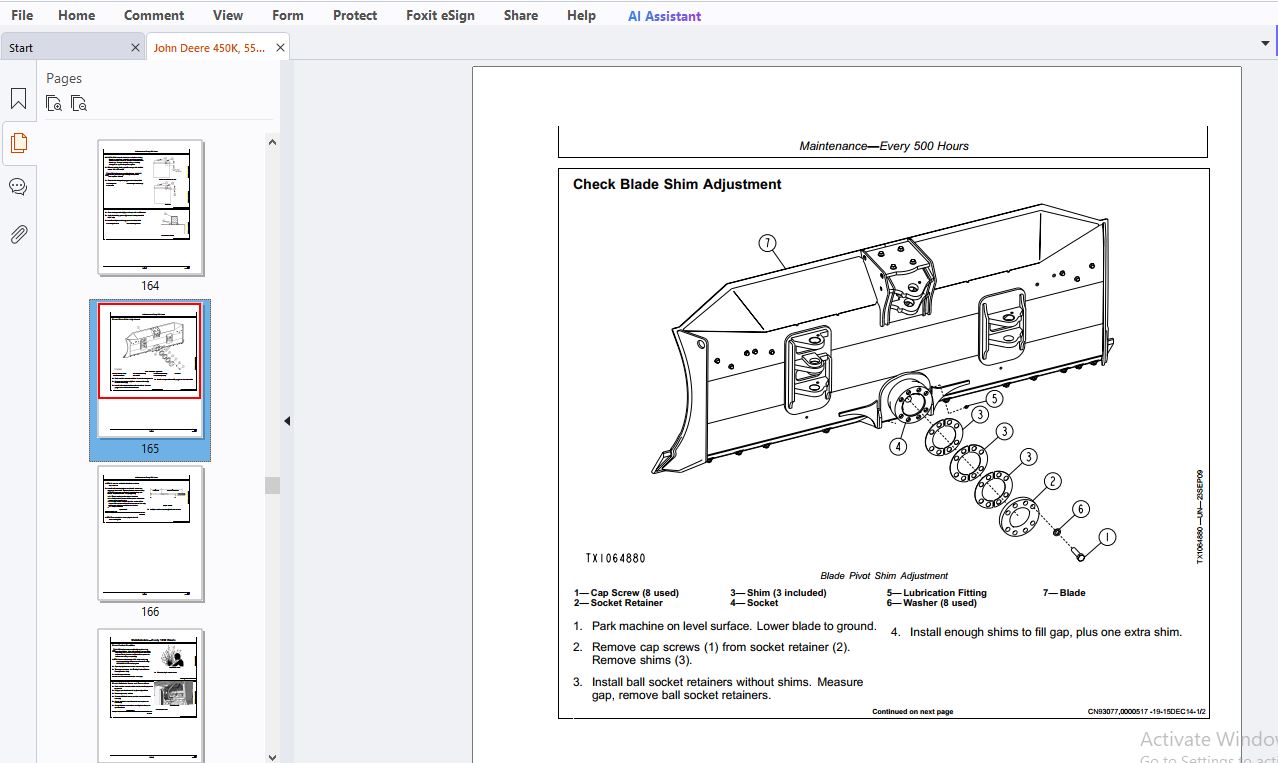Select page 166 thumbnail

coord(151,534)
